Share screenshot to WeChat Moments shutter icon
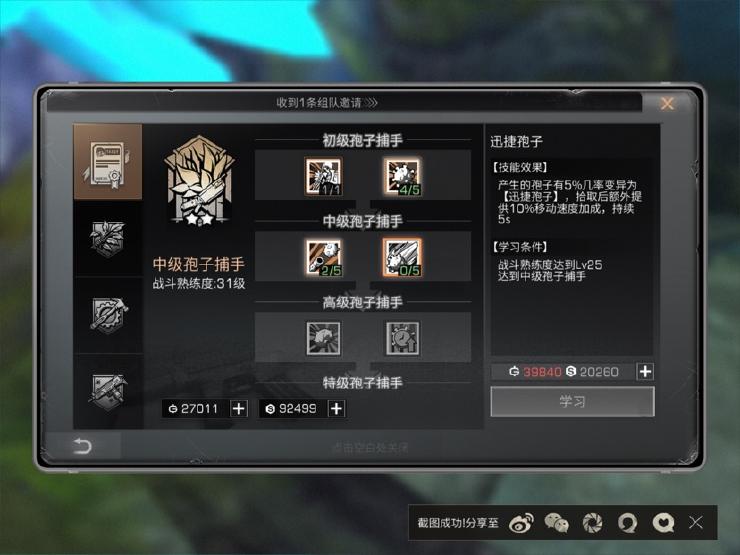 tap(592, 523)
